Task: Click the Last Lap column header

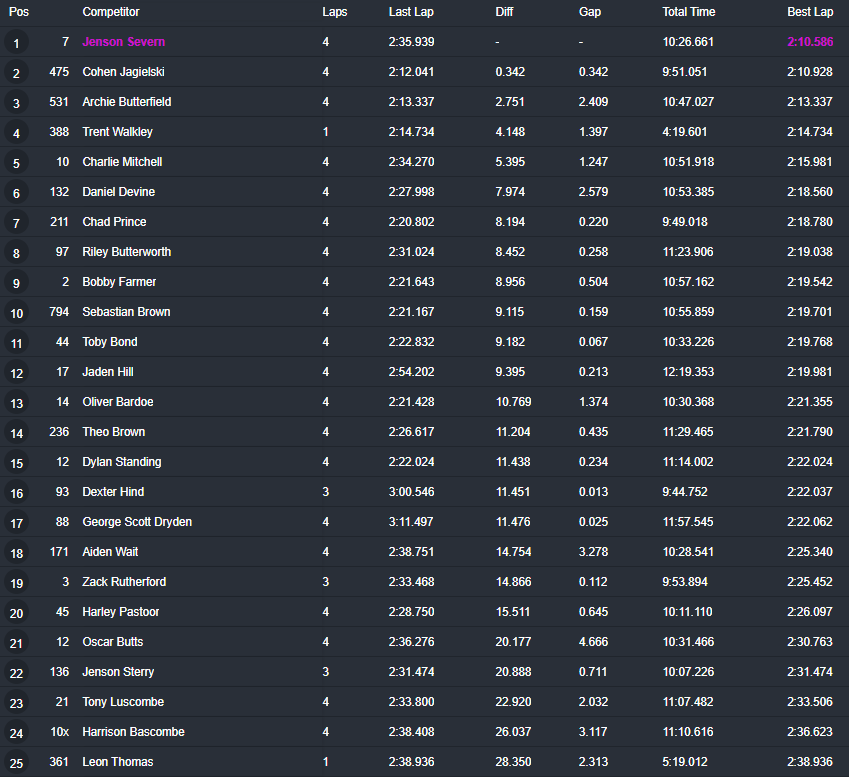Action: point(411,12)
